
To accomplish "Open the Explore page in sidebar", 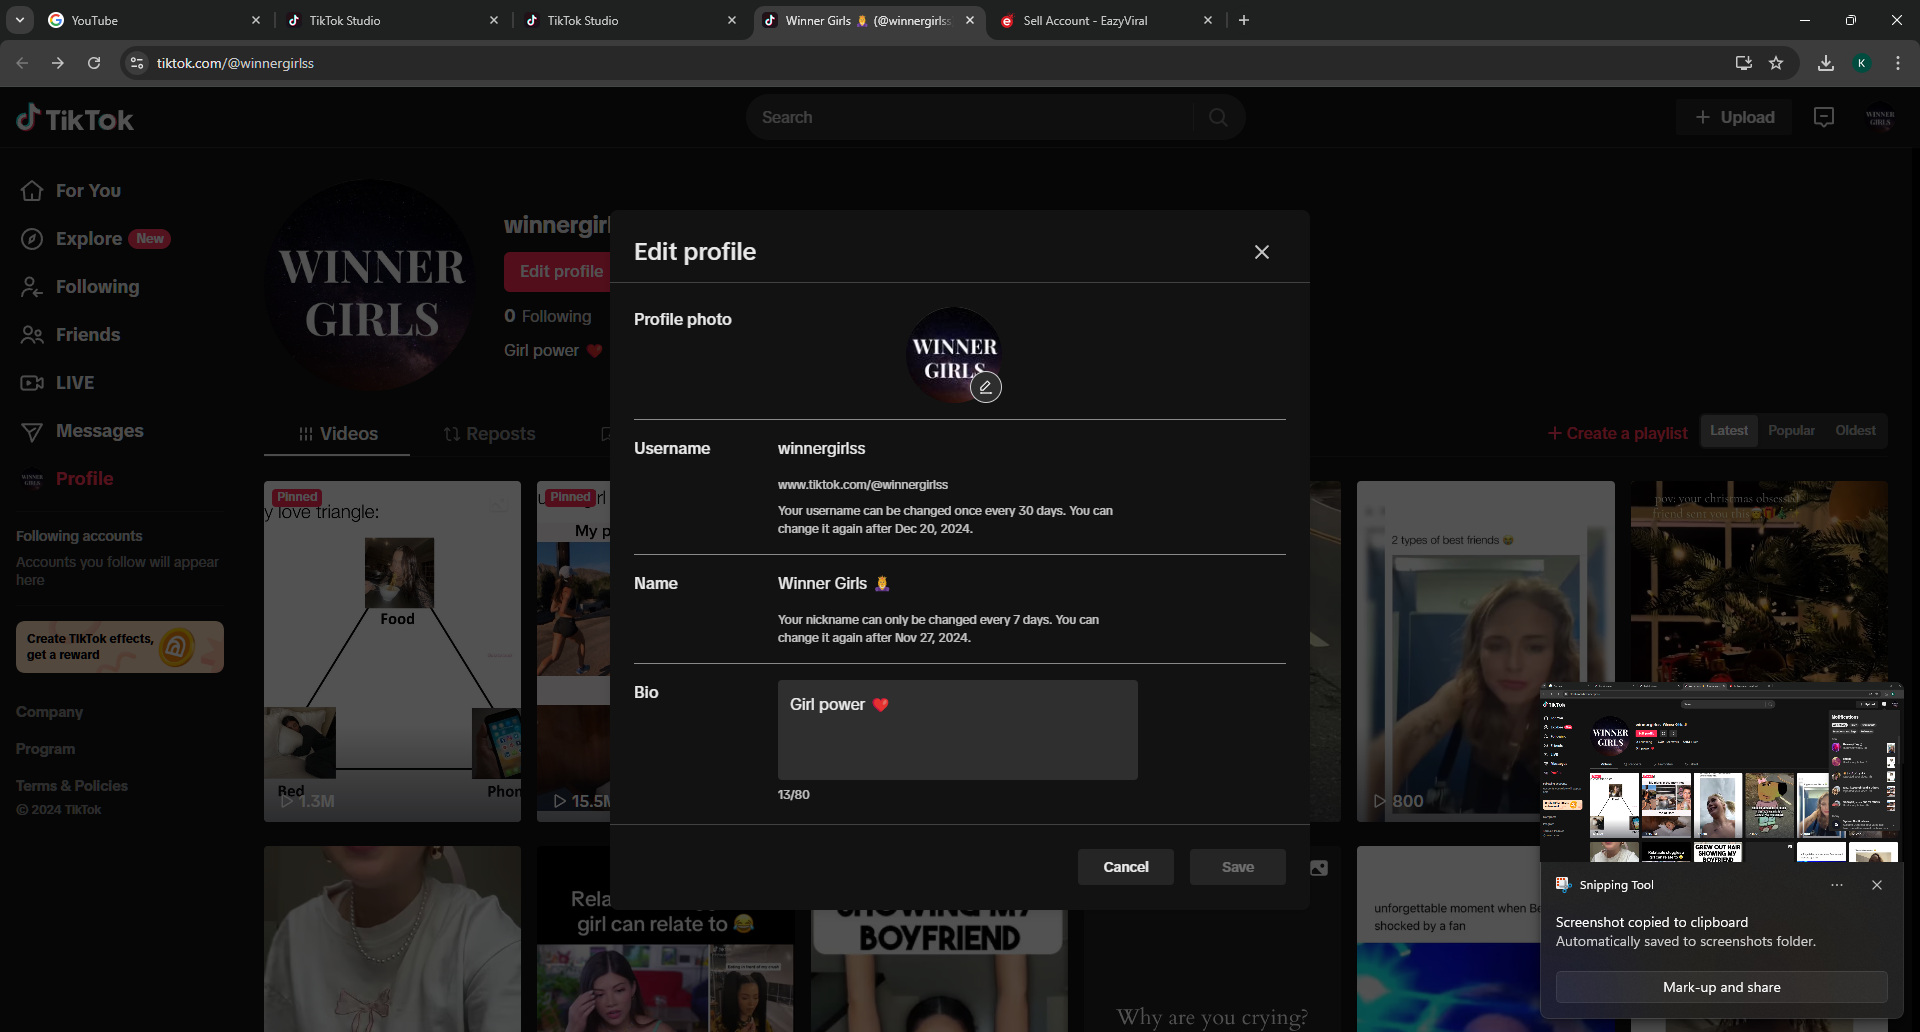I will click(95, 238).
